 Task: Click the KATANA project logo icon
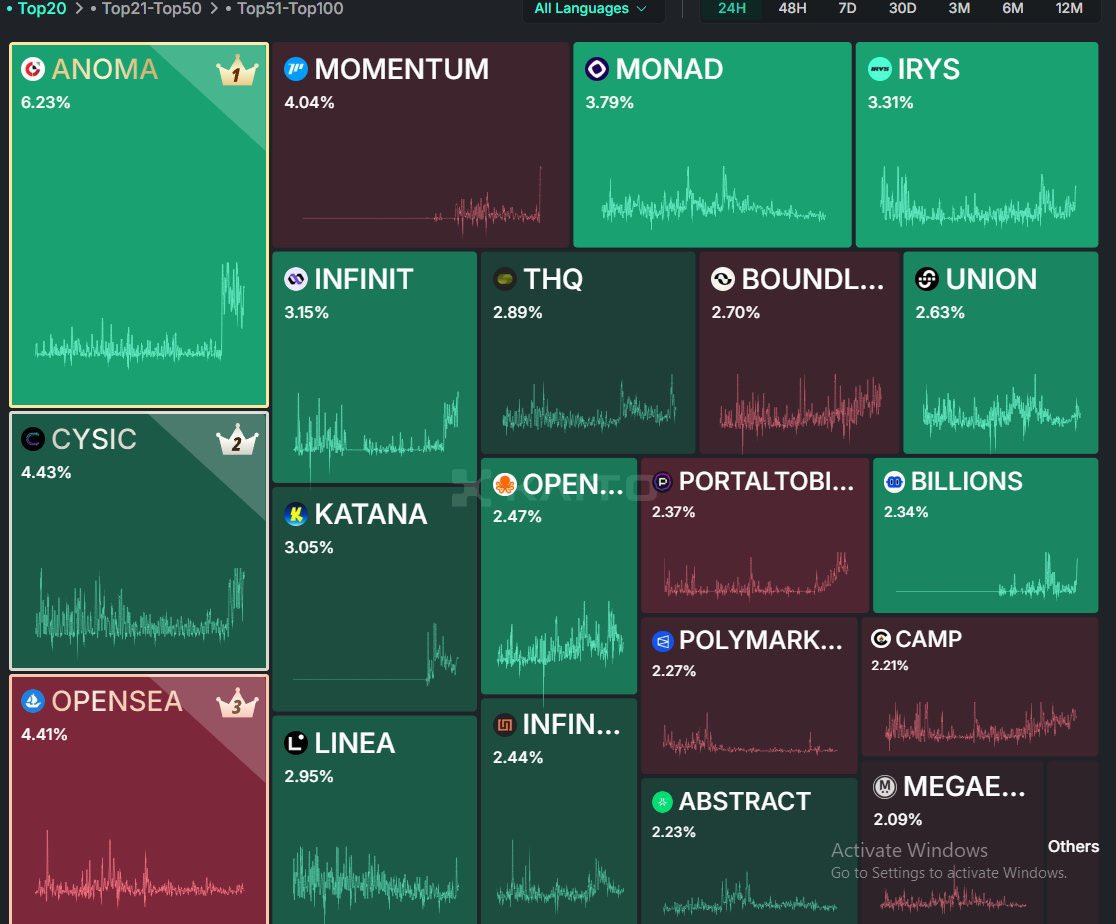click(295, 514)
